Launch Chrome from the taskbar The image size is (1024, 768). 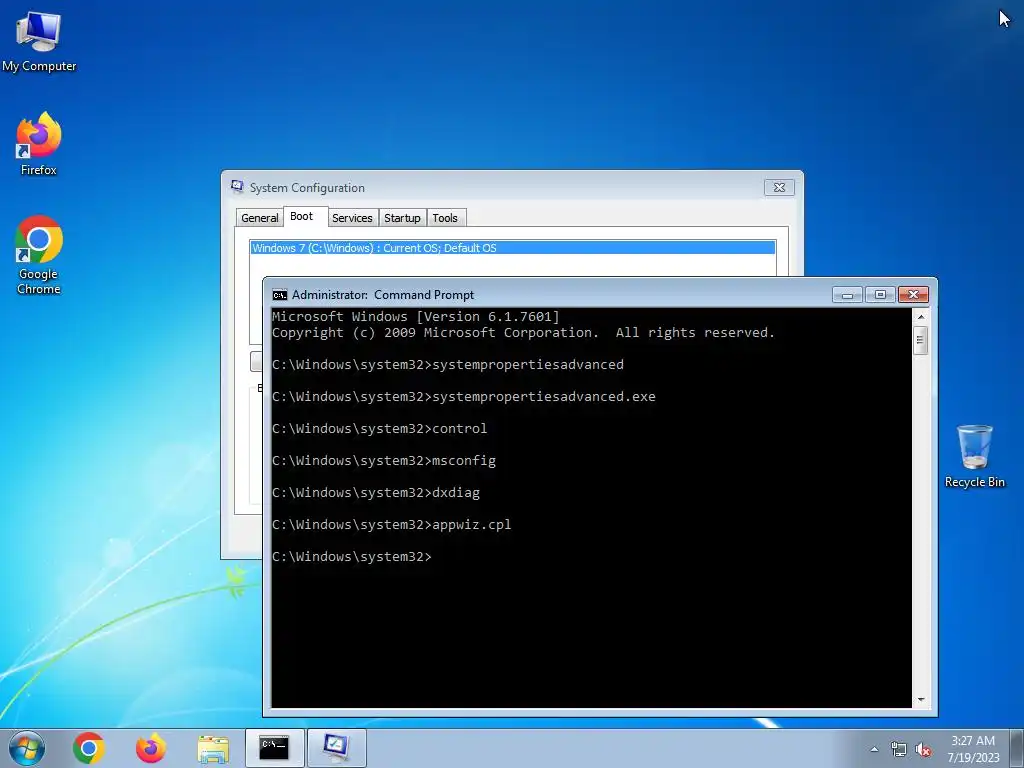(x=89, y=748)
